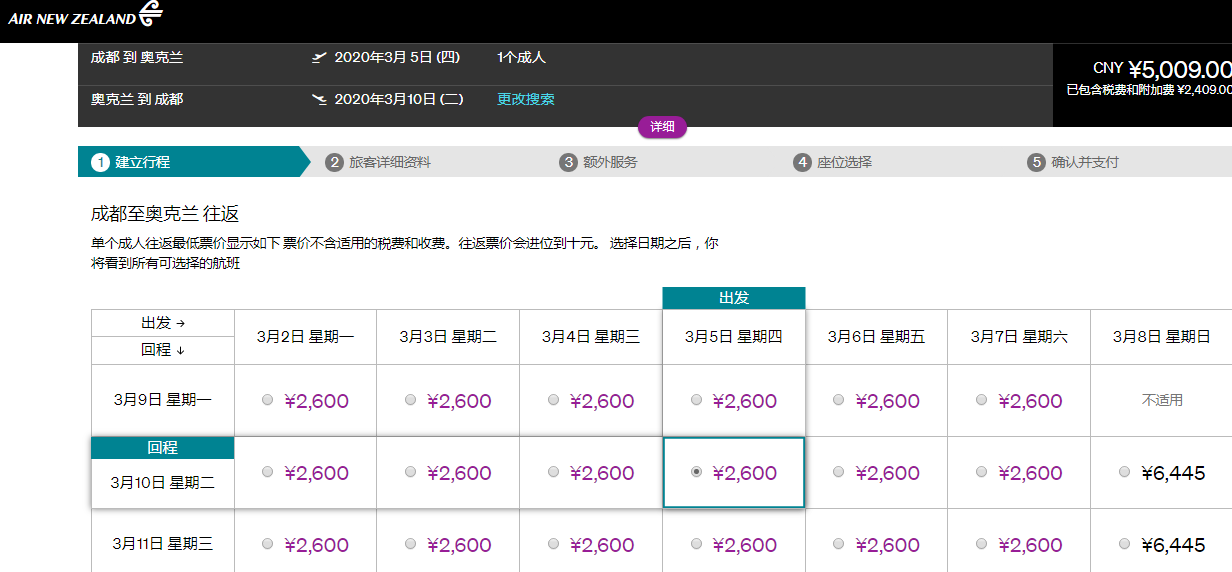Select 3月2日 departure with 3月9日 return fare

click(267, 400)
